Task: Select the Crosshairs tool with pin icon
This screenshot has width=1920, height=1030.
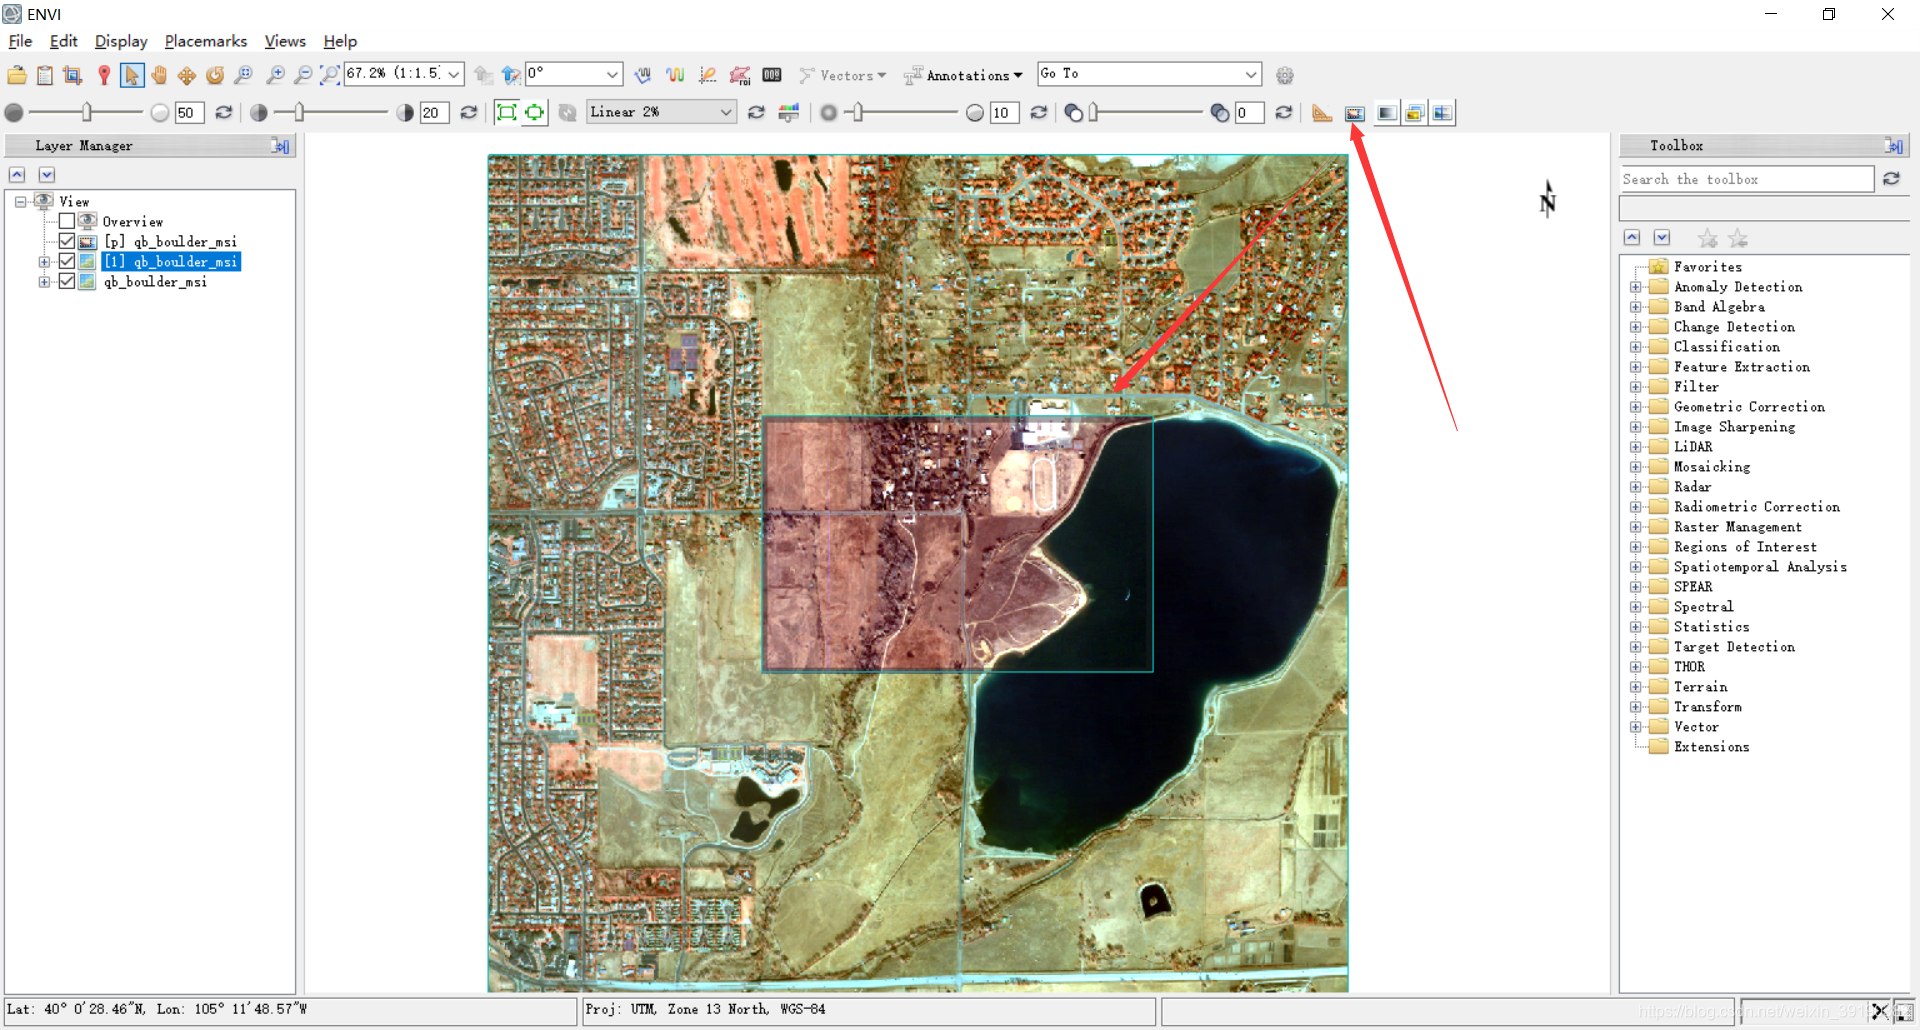Action: [x=103, y=75]
